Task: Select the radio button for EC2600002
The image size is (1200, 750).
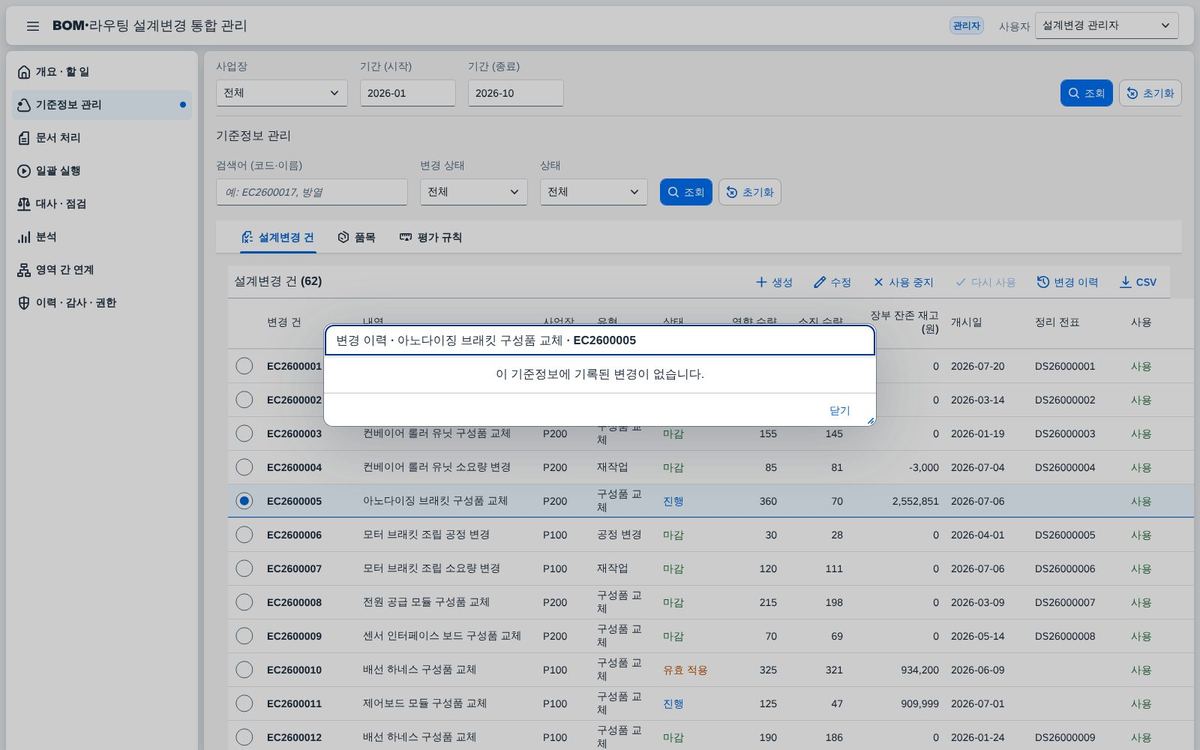Action: click(244, 399)
